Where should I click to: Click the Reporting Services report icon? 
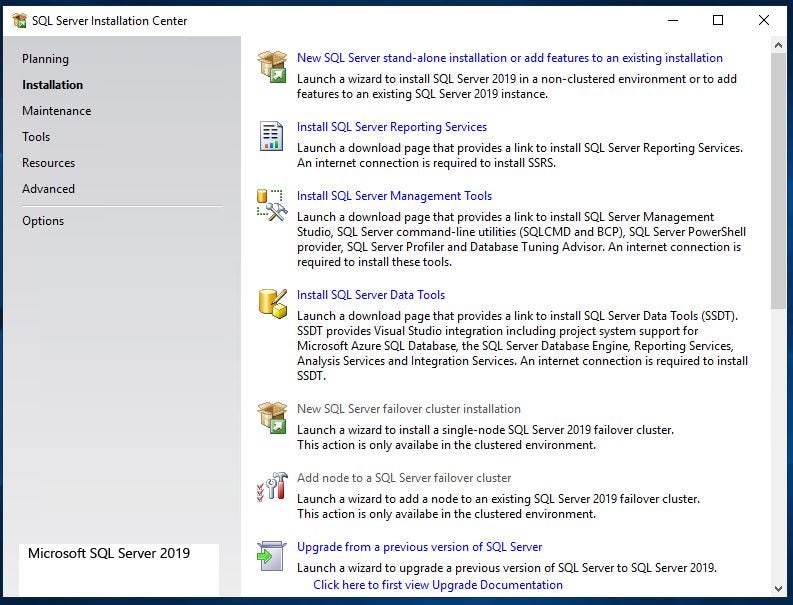click(272, 136)
